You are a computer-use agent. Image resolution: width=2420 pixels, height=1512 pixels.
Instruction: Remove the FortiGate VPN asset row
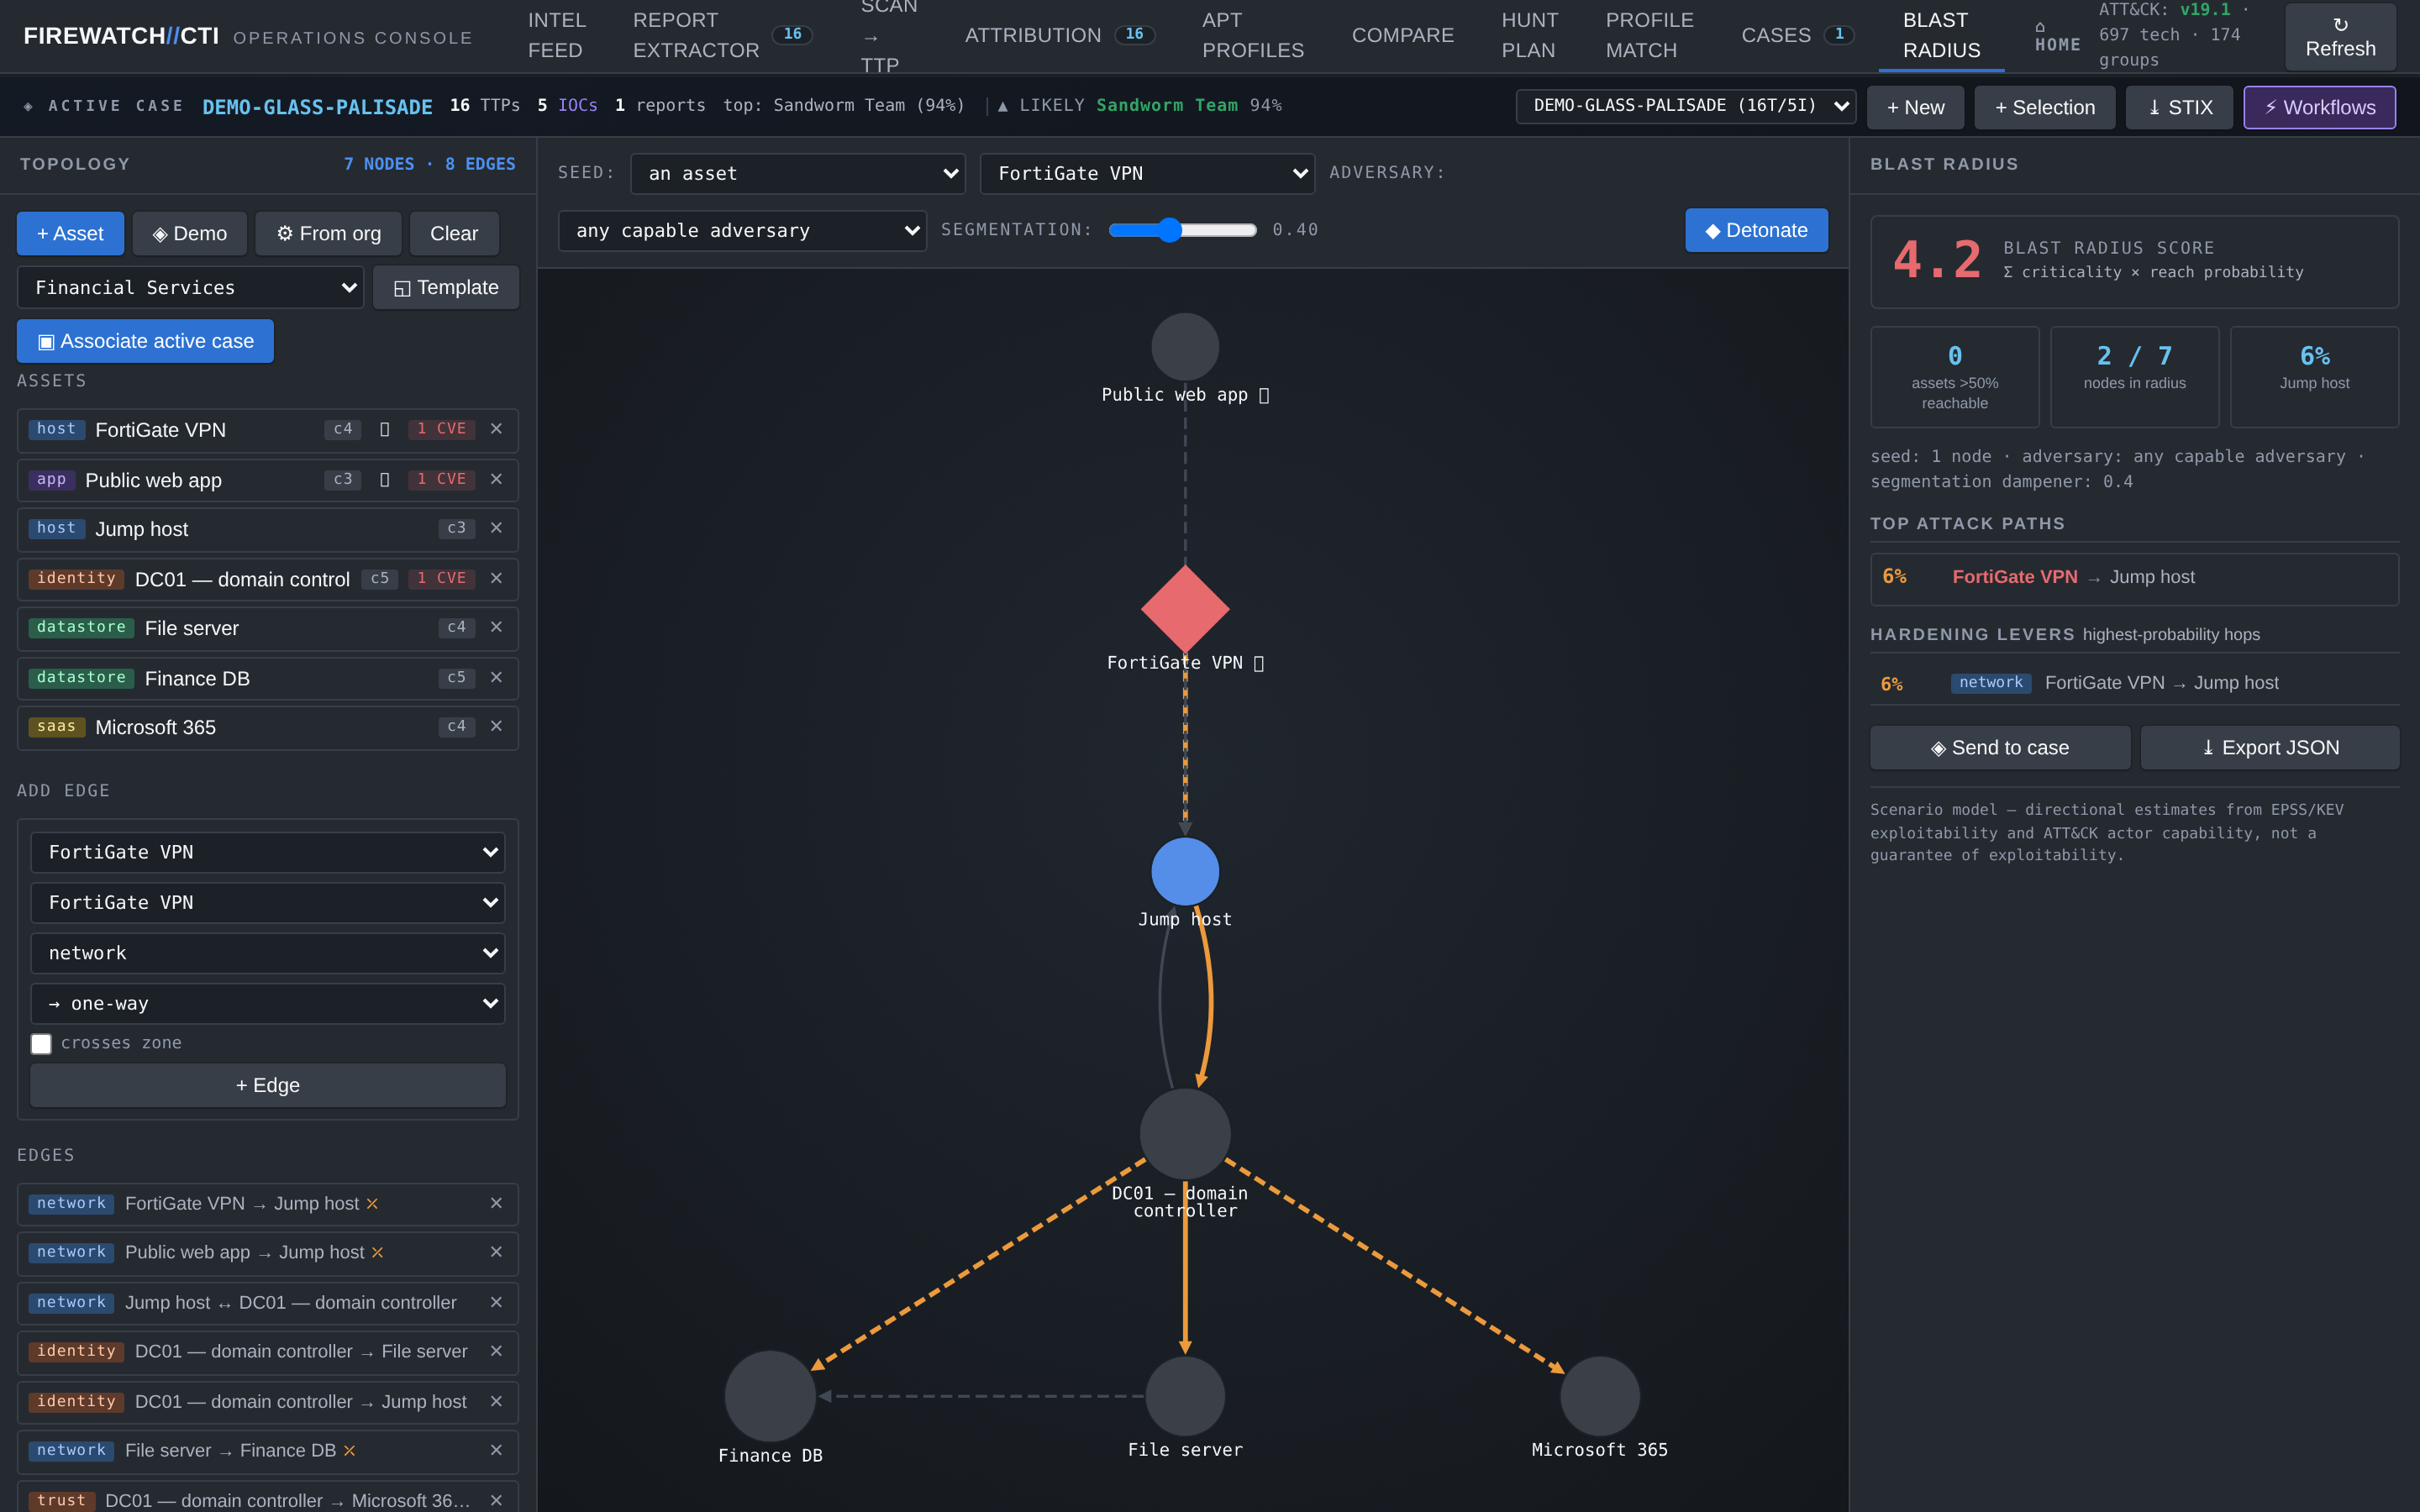click(496, 429)
